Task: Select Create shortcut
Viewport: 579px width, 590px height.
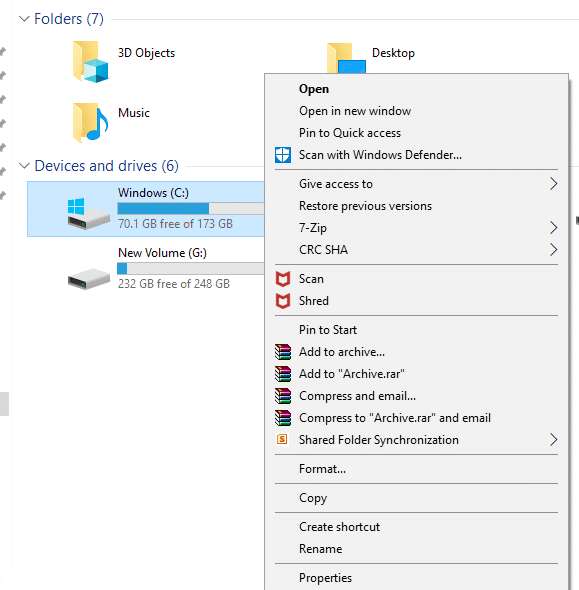Action: pos(416,527)
